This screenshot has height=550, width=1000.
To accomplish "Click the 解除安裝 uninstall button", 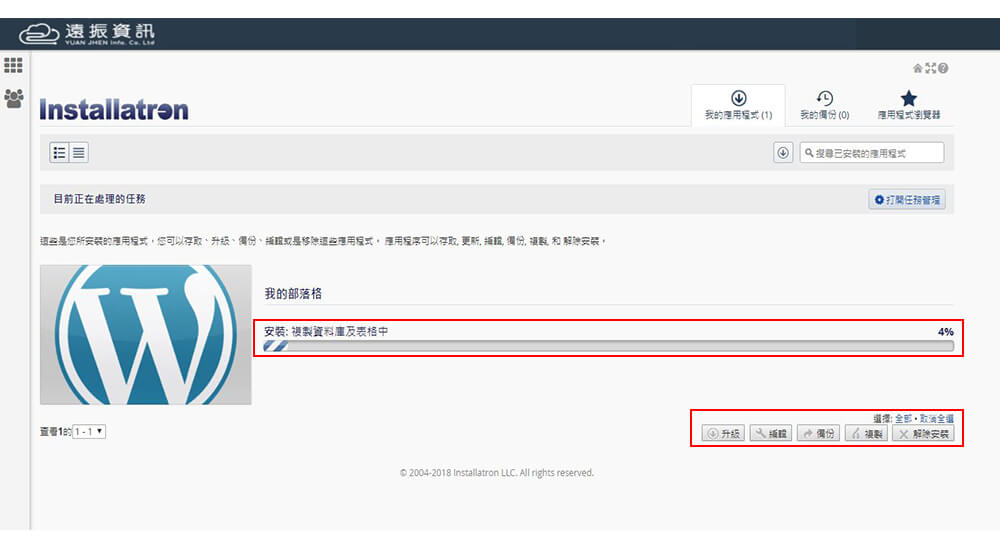I will click(923, 434).
